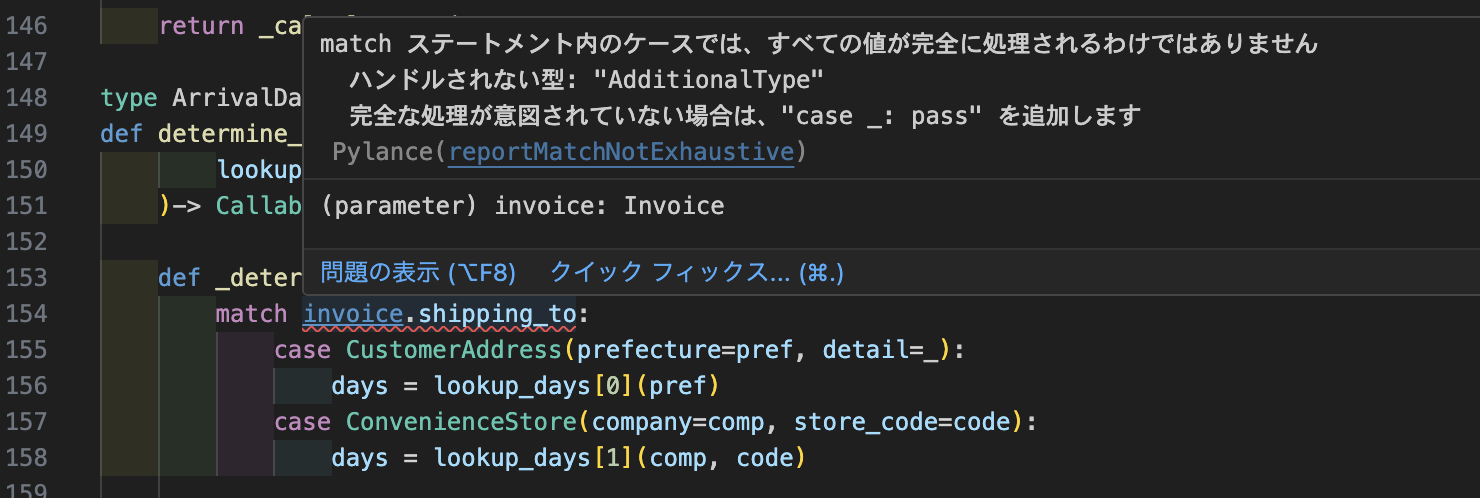
Task: Click 'Pylance' source label in popup
Action: tap(383, 151)
